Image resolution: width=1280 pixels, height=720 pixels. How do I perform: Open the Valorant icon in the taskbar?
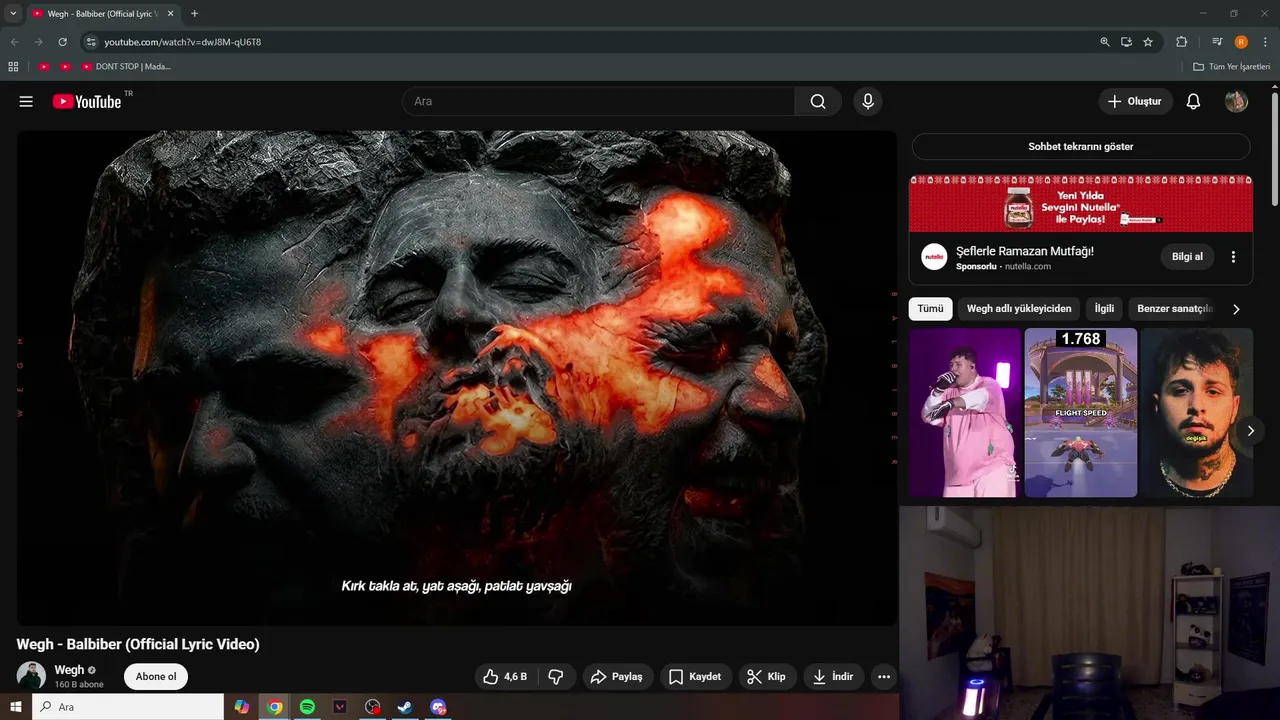[340, 707]
